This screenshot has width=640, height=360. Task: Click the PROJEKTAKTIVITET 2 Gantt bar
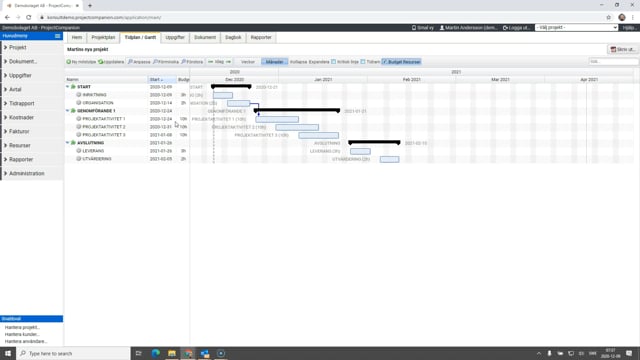coord(297,127)
